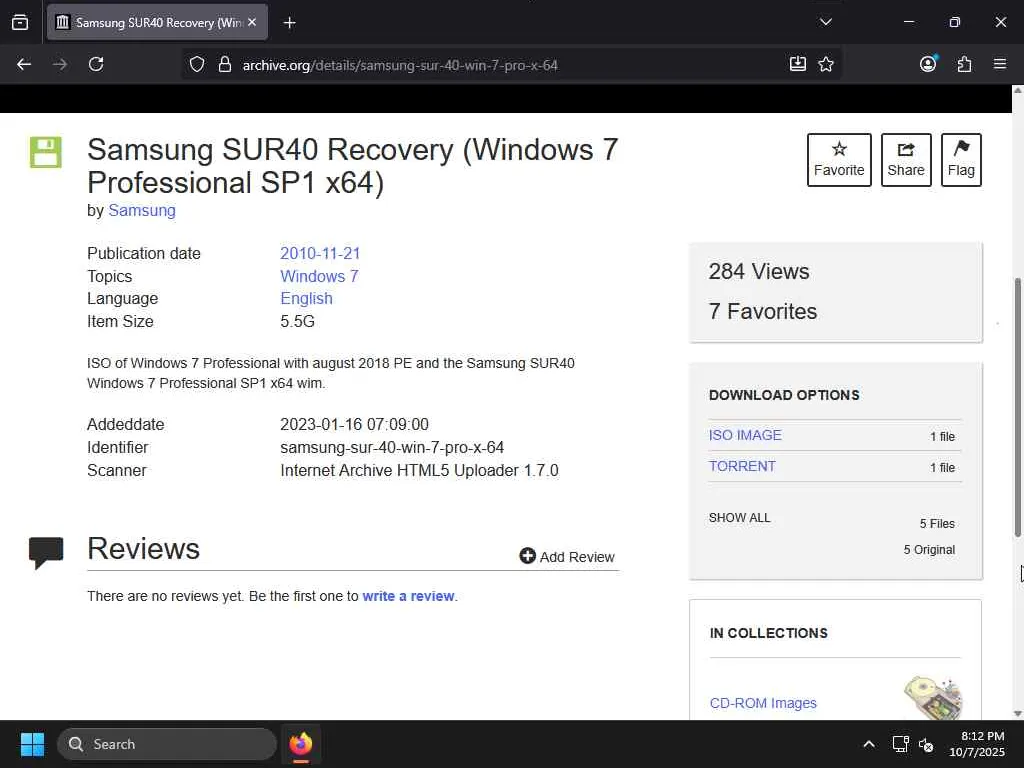Open the 2010-11-21 publication date link

(x=320, y=253)
